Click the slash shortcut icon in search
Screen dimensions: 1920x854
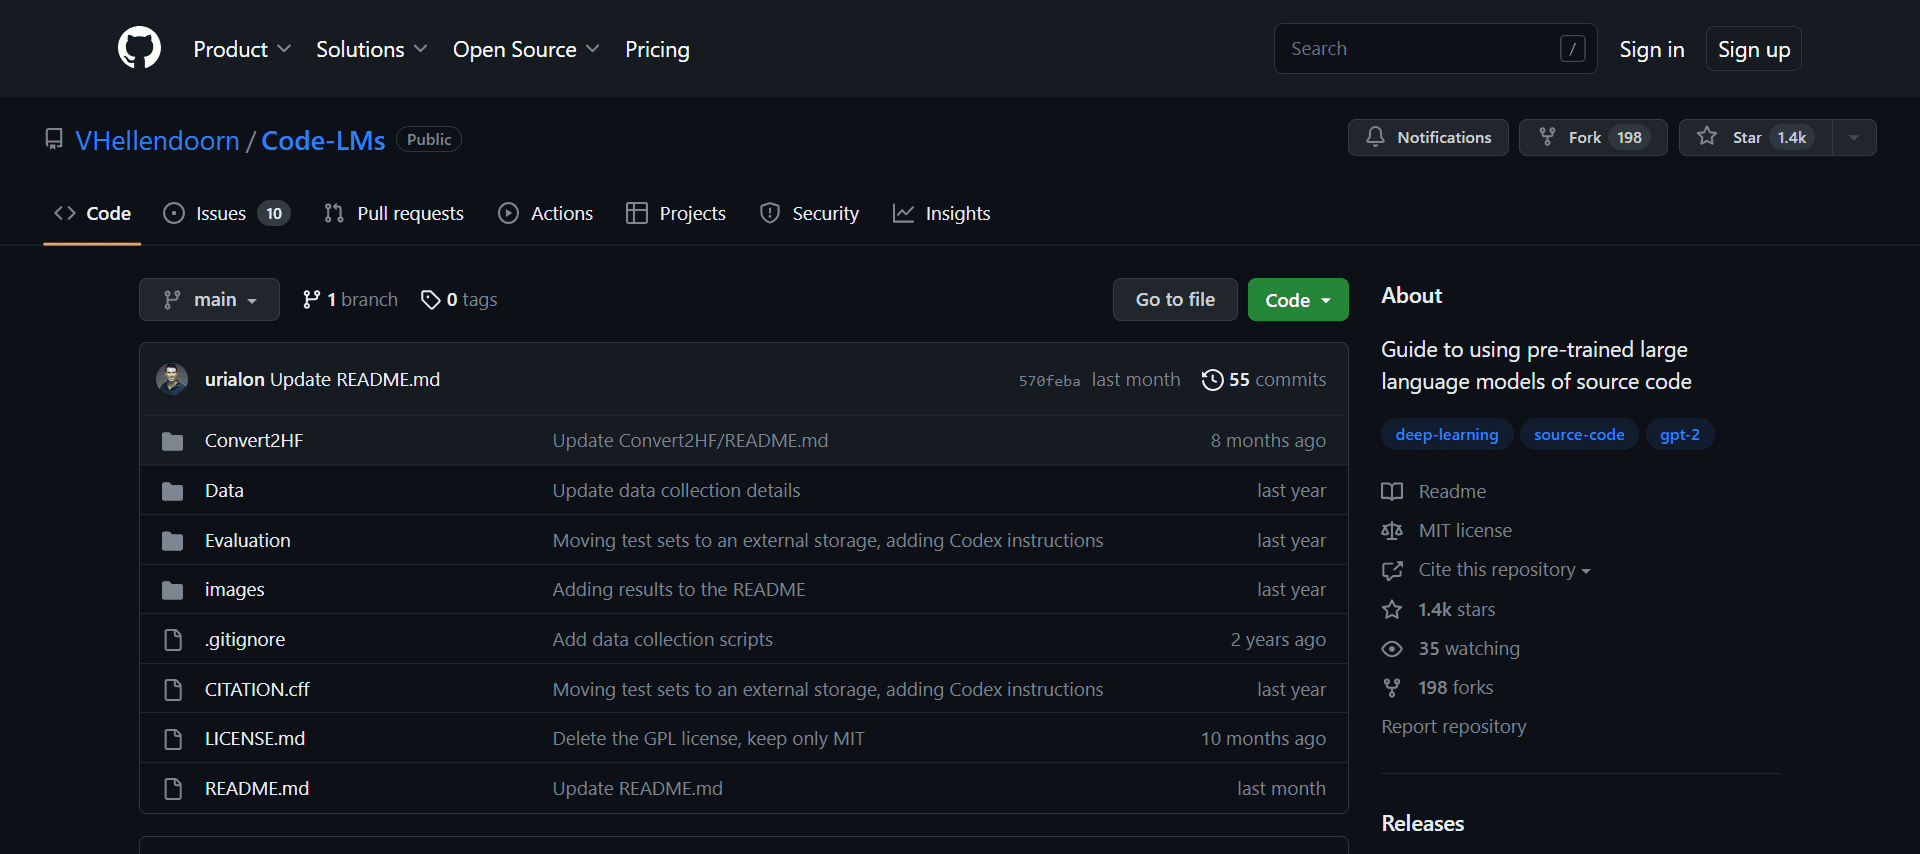pyautogui.click(x=1572, y=48)
